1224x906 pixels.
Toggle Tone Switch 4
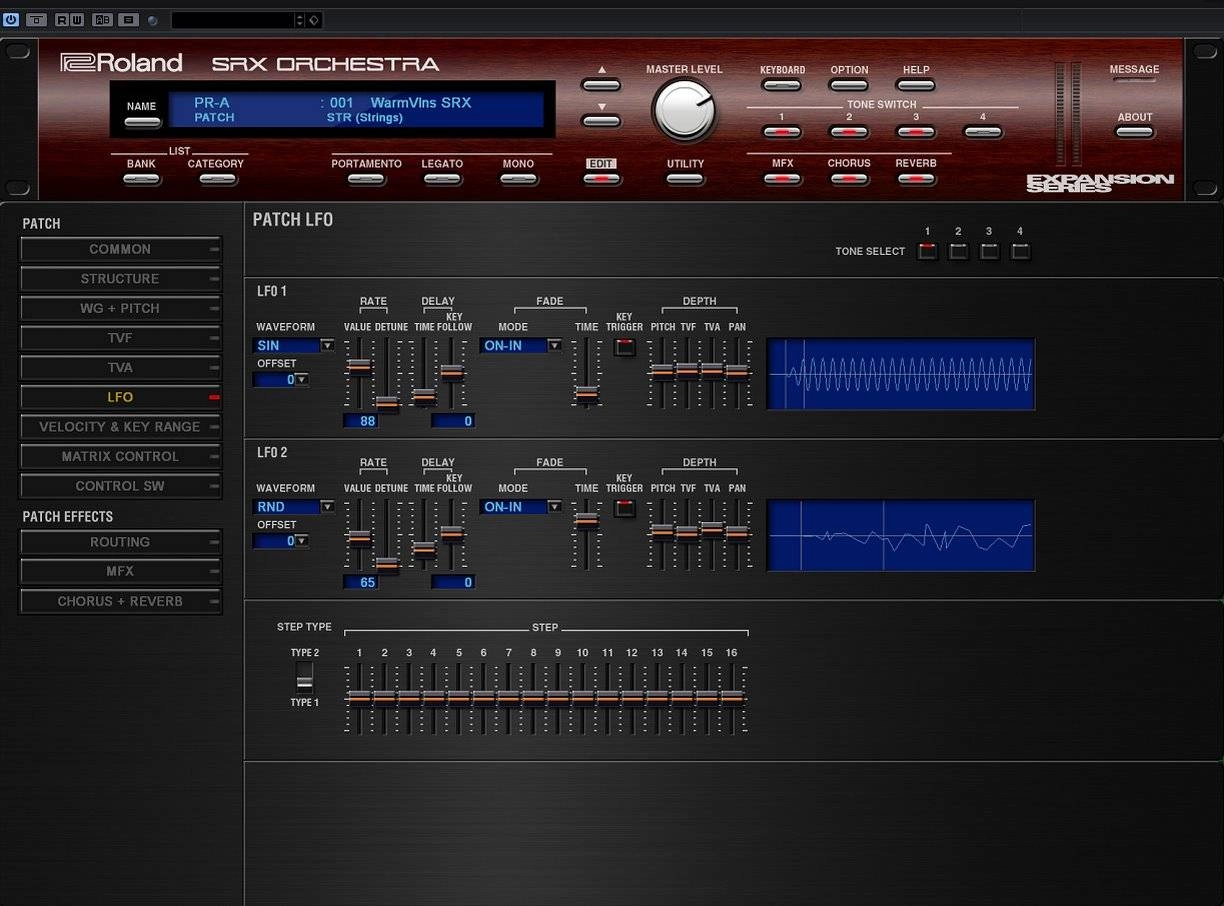(982, 132)
